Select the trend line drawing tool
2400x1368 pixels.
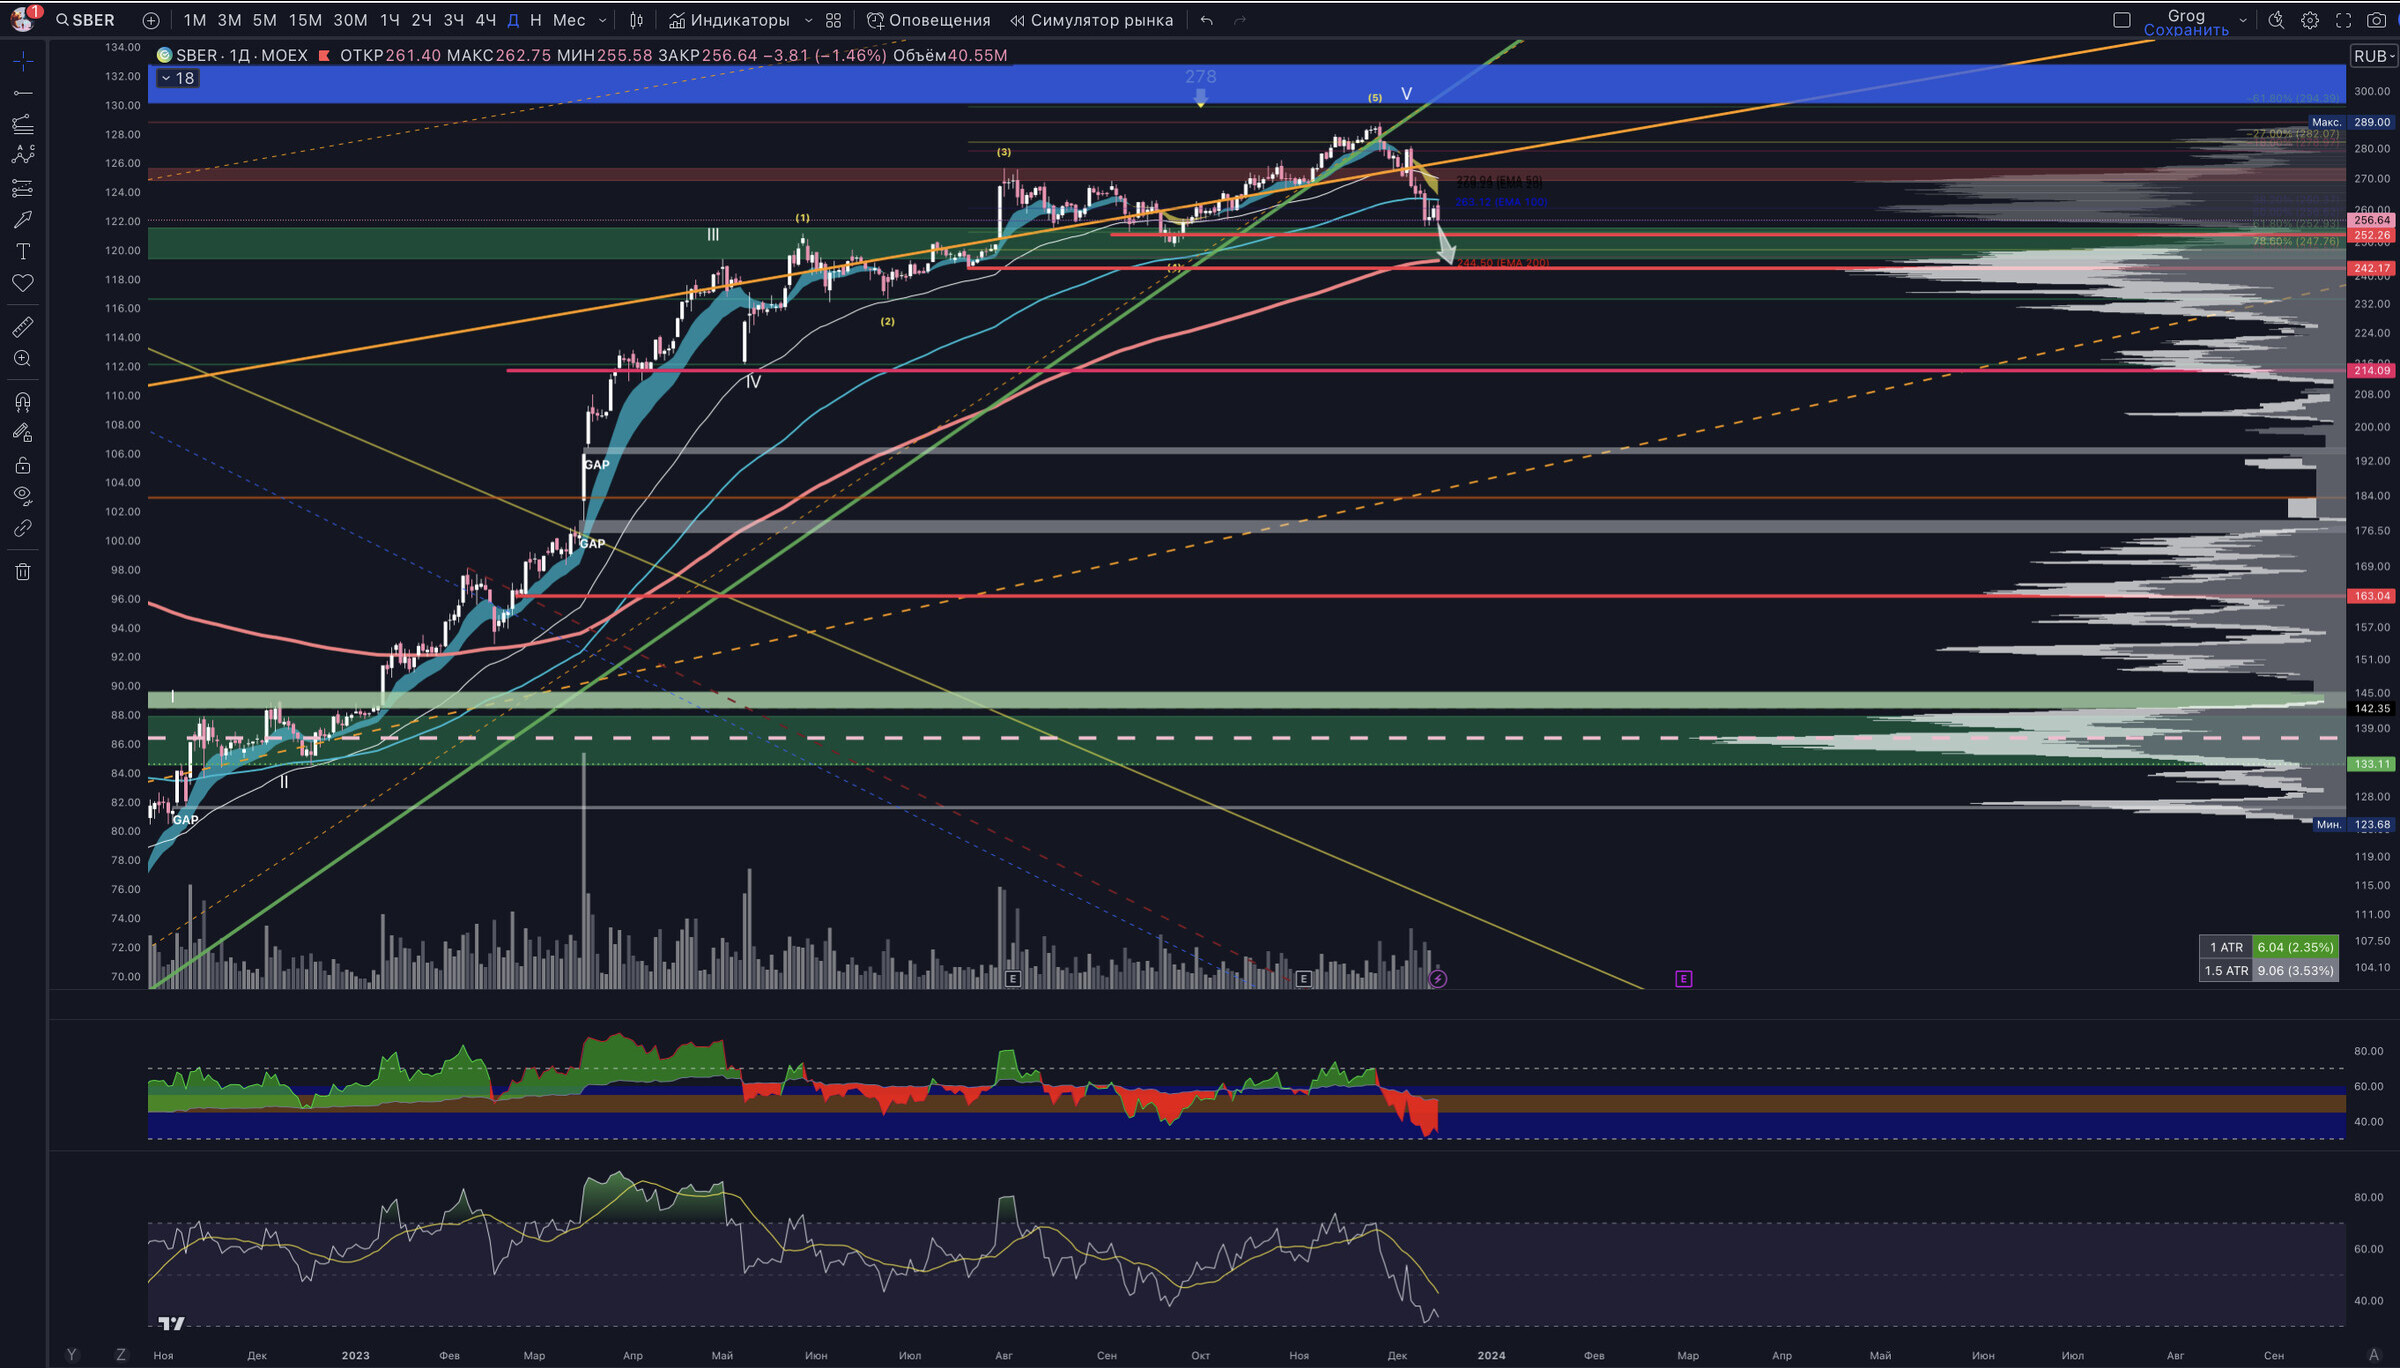(x=23, y=93)
